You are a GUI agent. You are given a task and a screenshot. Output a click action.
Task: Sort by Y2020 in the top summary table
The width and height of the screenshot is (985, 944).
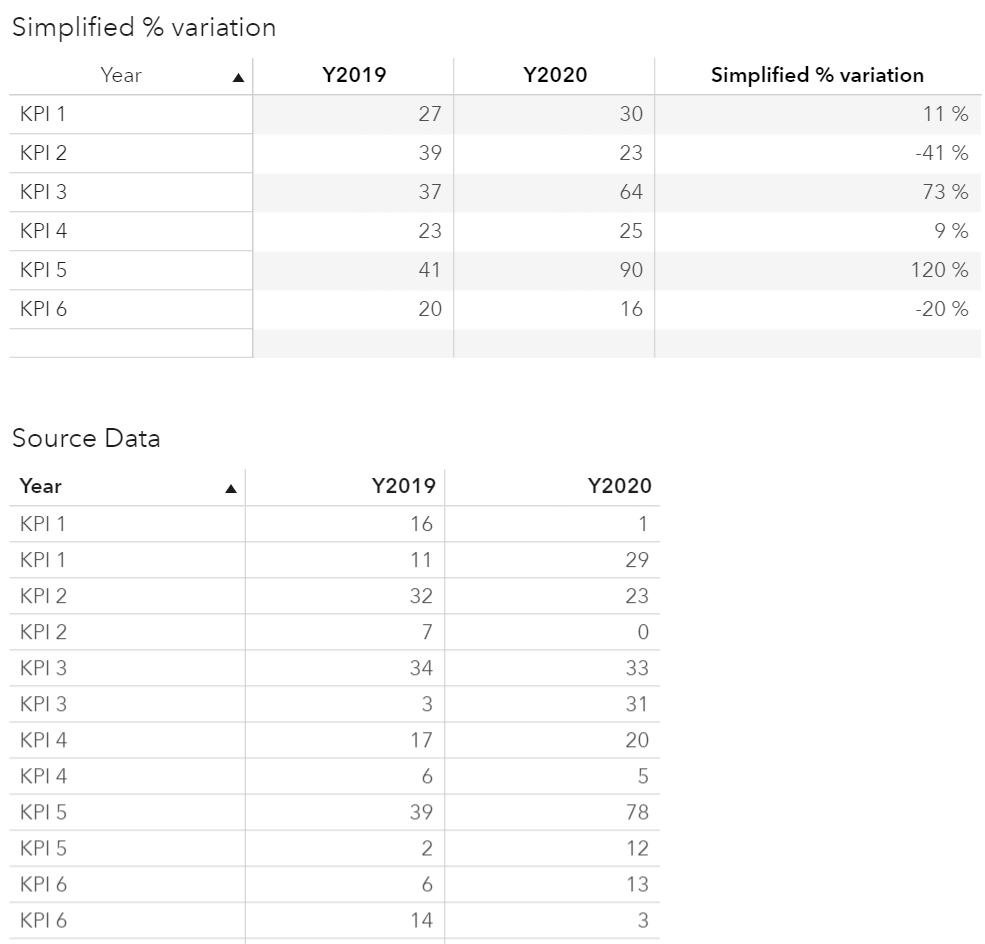pos(555,75)
